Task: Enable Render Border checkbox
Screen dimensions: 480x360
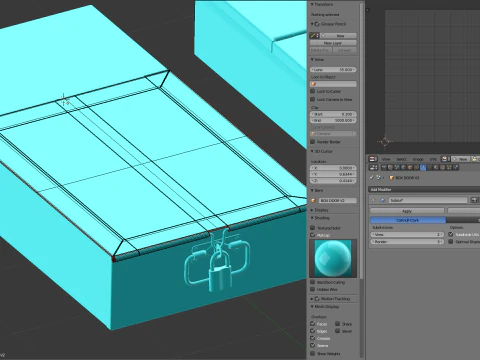Action: [x=313, y=142]
